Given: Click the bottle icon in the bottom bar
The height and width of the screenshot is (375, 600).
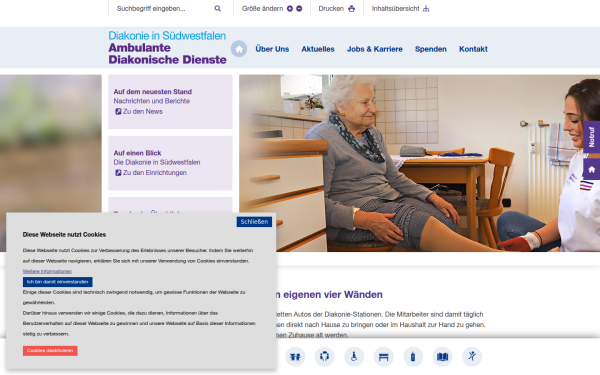Looking at the screenshot, I should coord(413,357).
